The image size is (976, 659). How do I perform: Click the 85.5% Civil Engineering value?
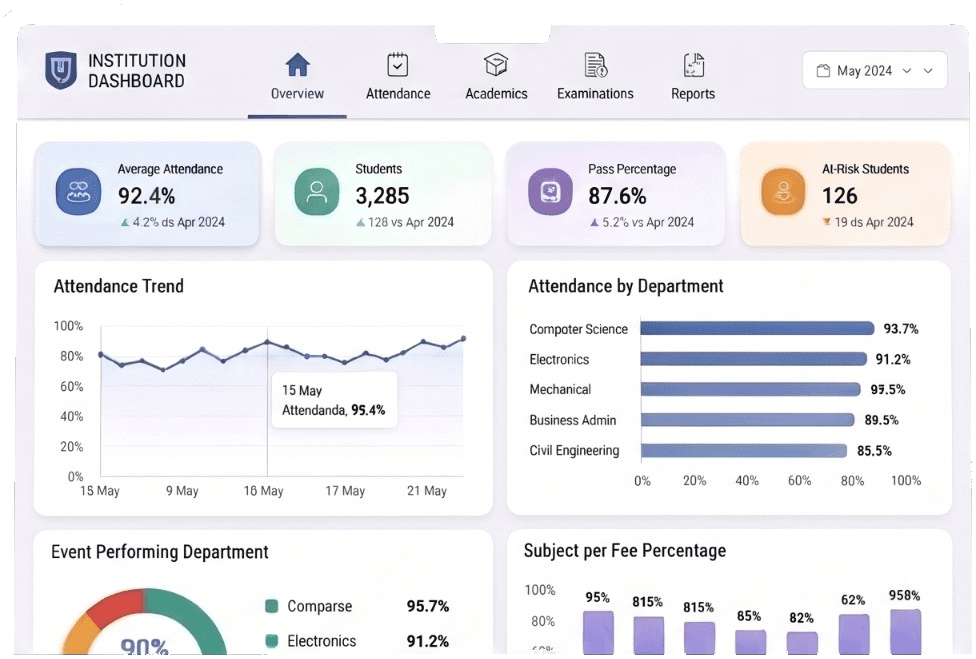(874, 451)
